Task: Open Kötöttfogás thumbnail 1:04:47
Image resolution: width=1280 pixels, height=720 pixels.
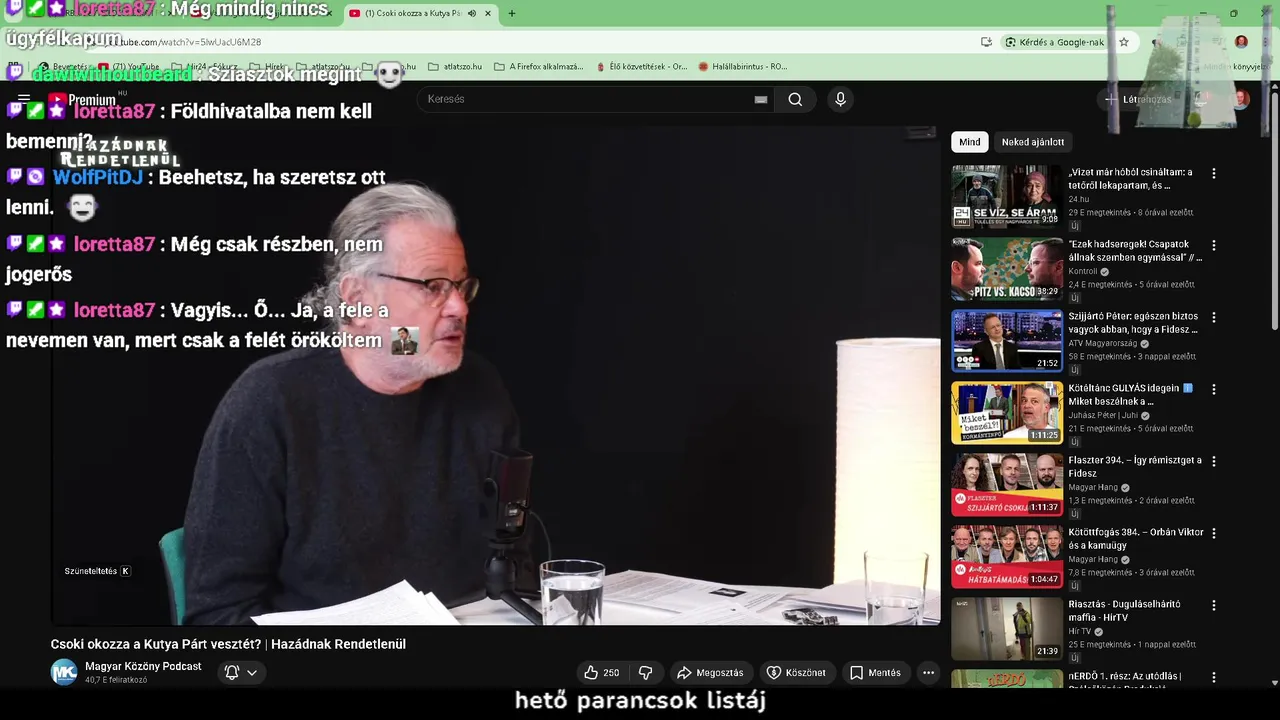Action: 1007,557
